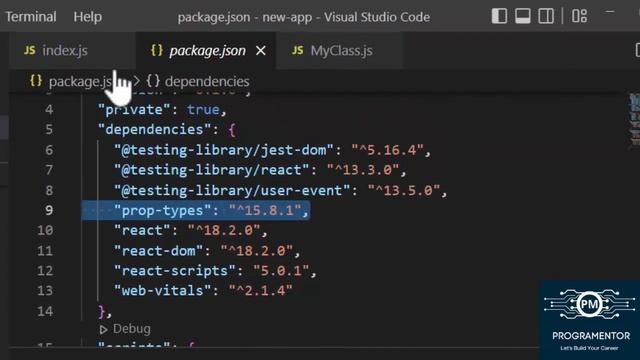Viewport: 640px width, 360px height.
Task: Switch to the MyClass.js tab
Action: (341, 51)
